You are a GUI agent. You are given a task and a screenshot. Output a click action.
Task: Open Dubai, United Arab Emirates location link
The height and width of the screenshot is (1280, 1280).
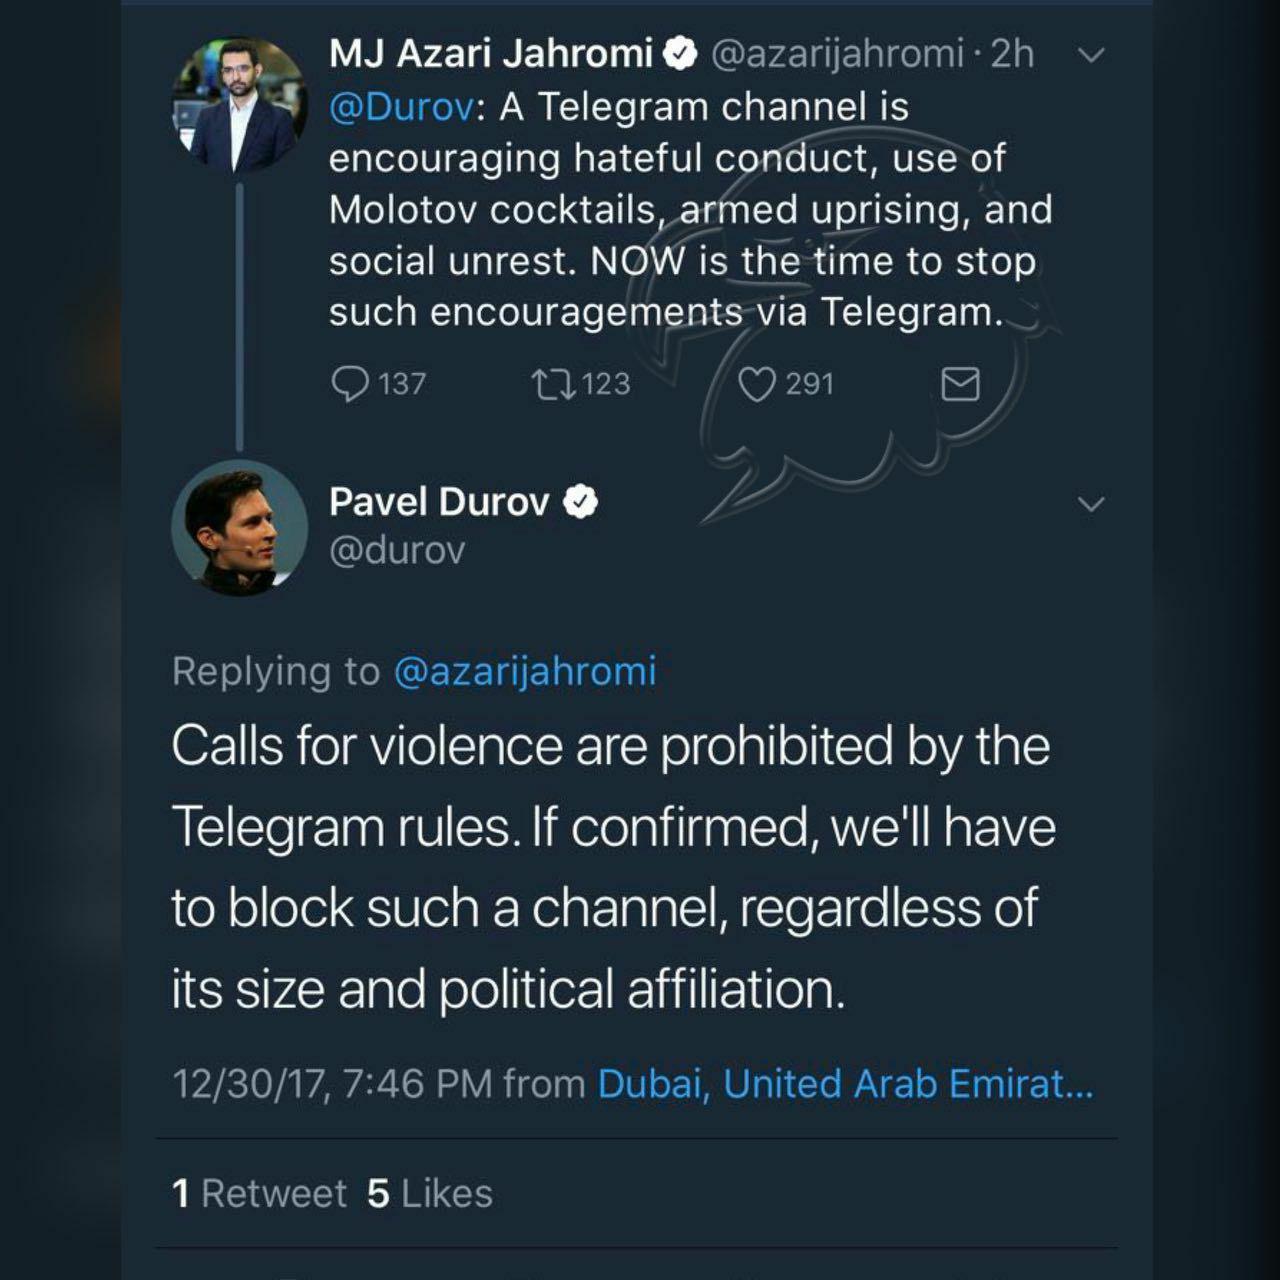[x=845, y=1084]
